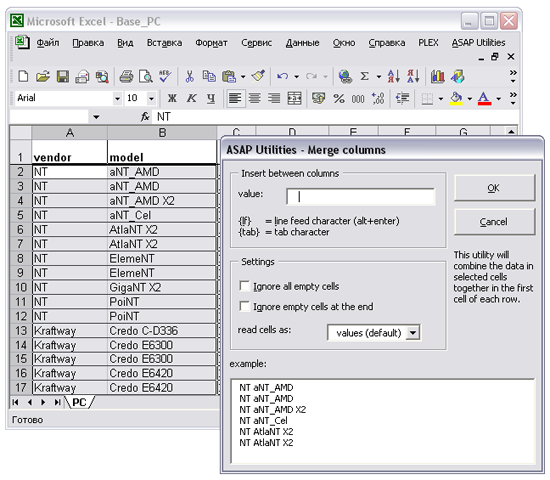Create a new workbook with New icon
The height and width of the screenshot is (480, 550).
[x=23, y=76]
